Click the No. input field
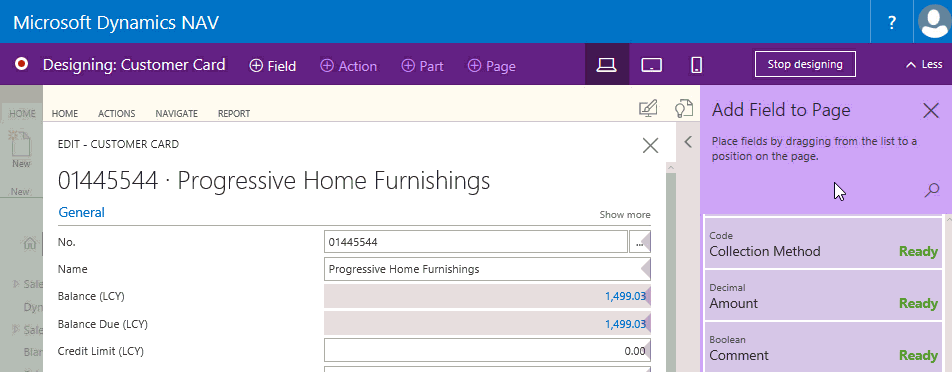 pyautogui.click(x=475, y=242)
